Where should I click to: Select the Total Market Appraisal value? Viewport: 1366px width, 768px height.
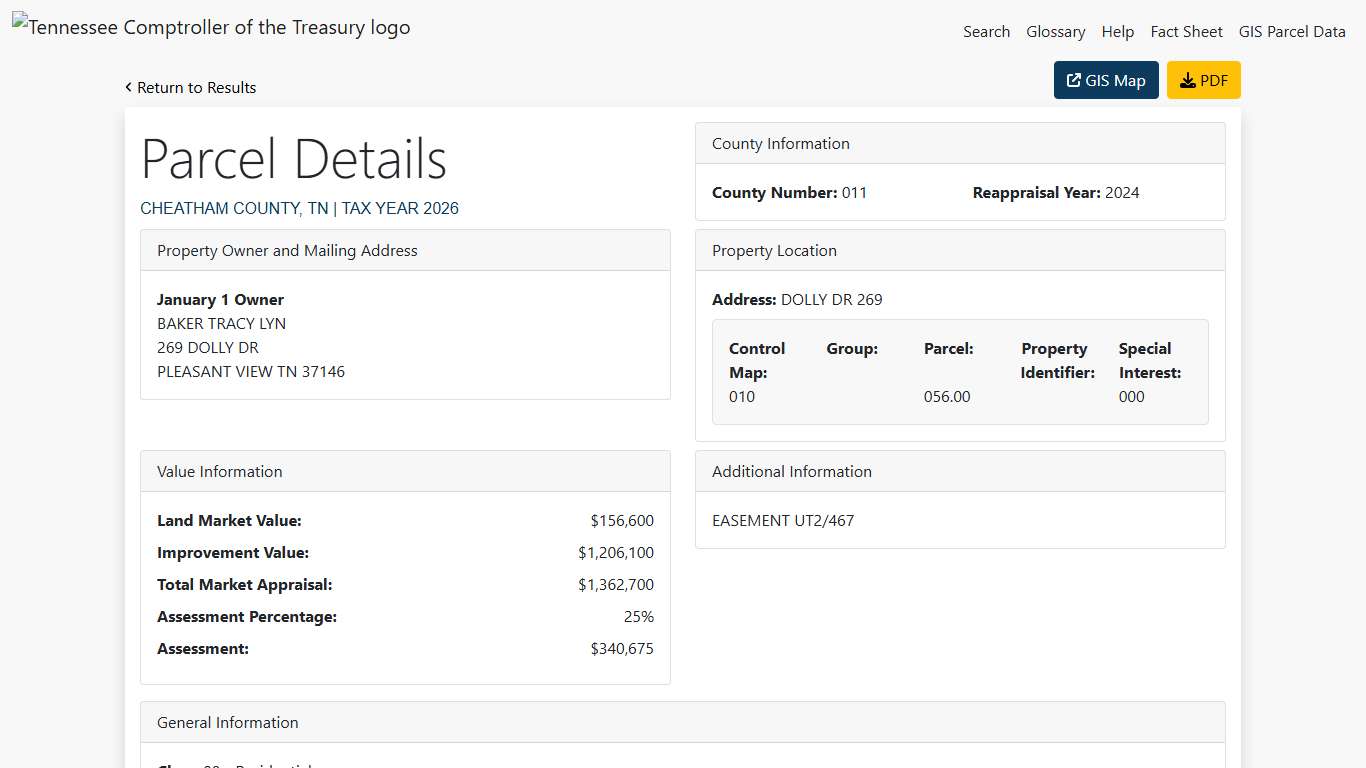pos(616,584)
